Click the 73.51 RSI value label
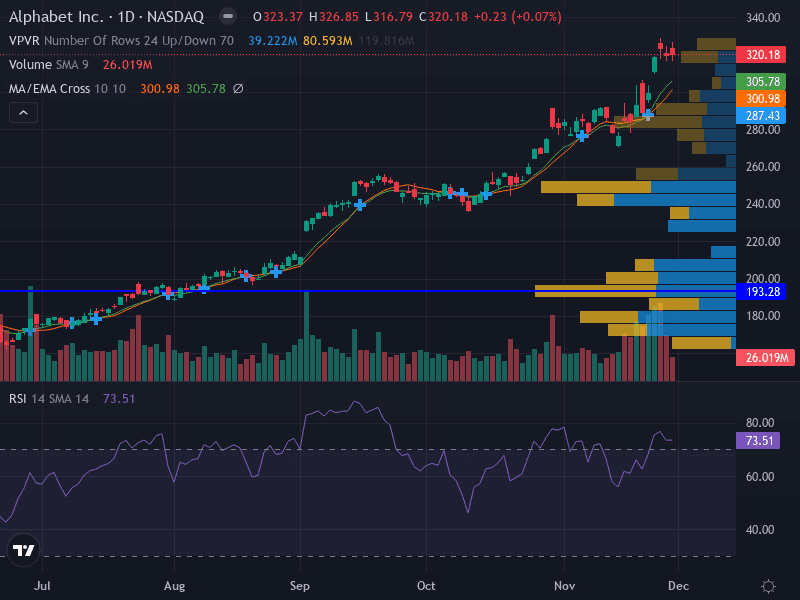Viewport: 800px width, 600px height. [x=758, y=440]
